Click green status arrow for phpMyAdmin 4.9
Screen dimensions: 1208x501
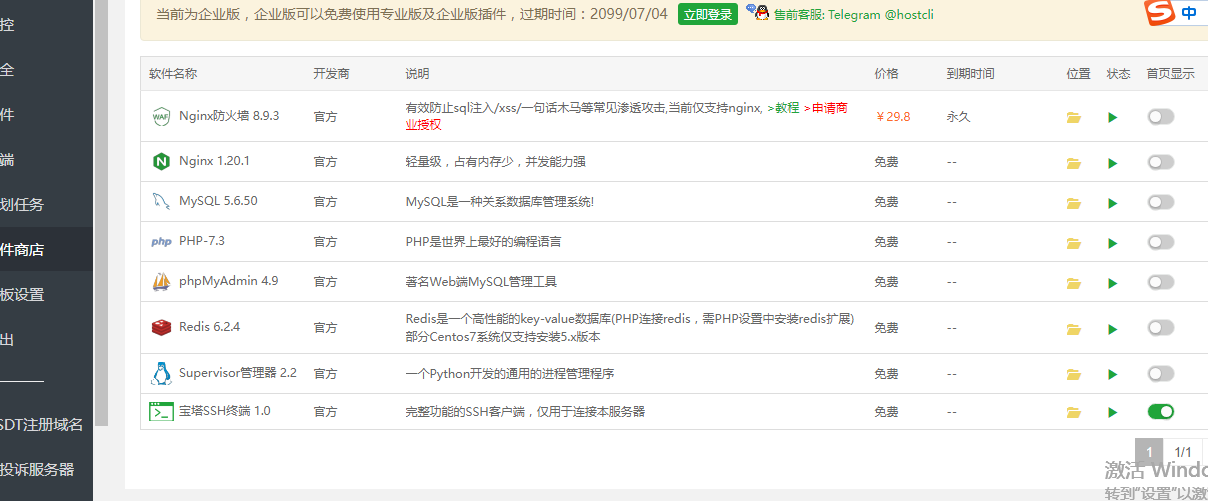1113,283
